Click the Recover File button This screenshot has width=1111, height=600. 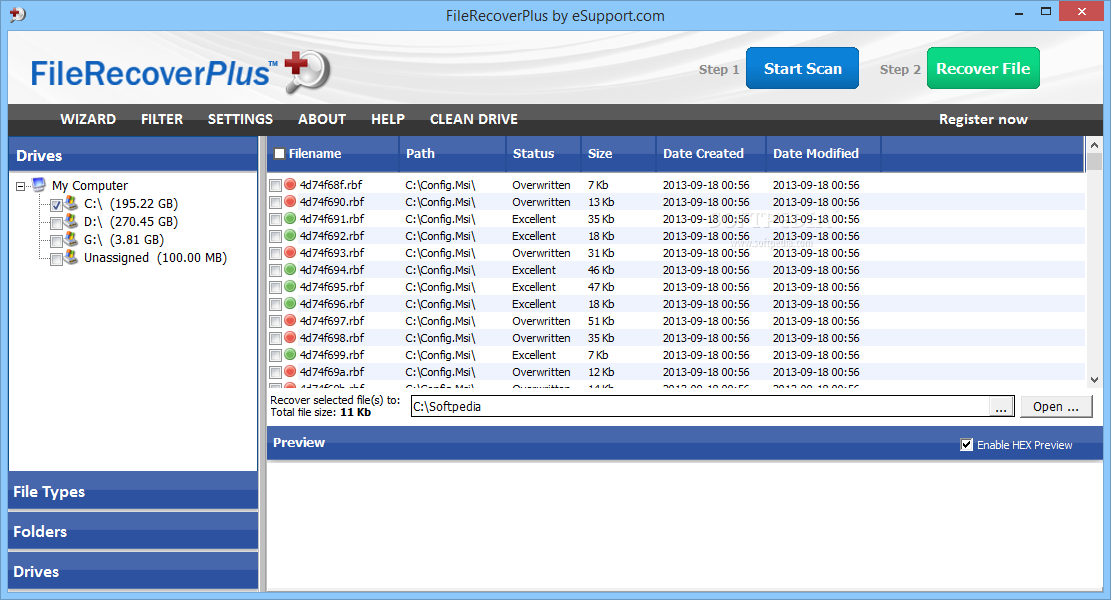click(x=983, y=68)
